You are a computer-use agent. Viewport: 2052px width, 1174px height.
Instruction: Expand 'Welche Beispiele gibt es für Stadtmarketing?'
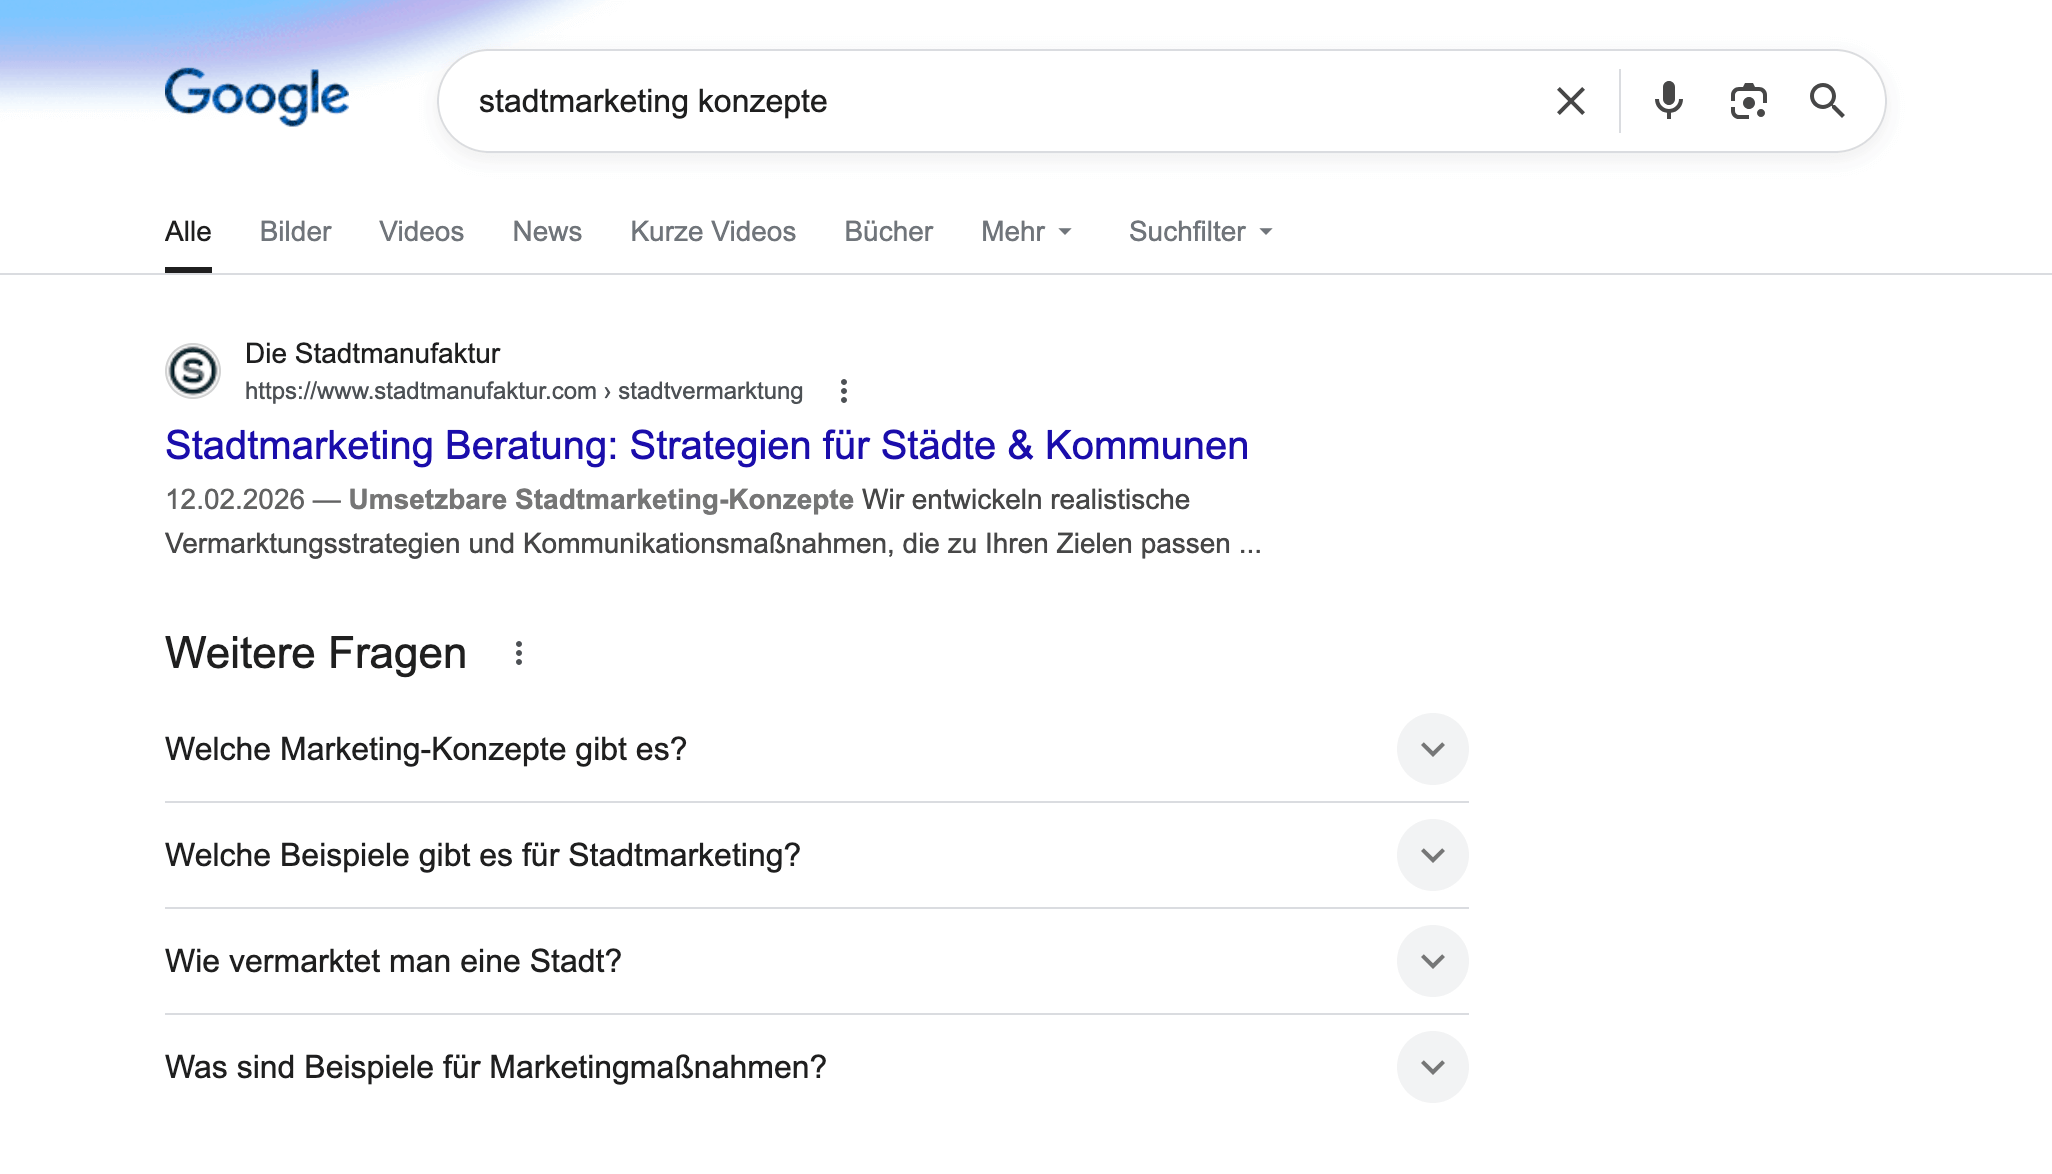click(x=1432, y=855)
